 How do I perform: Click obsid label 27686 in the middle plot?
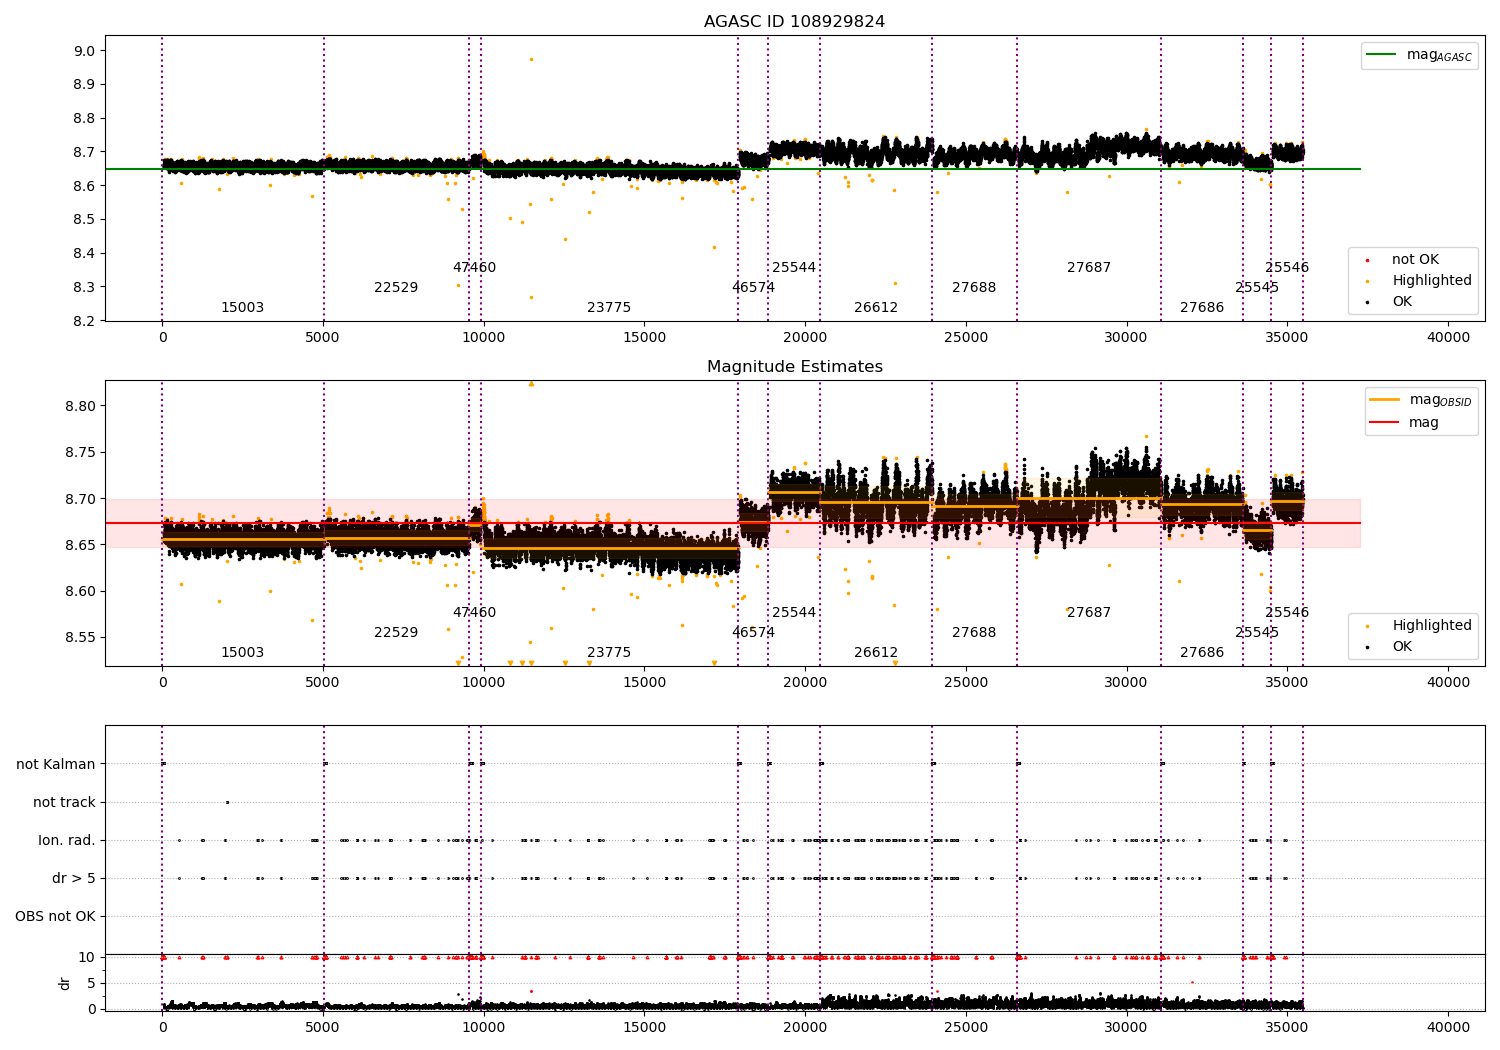click(1202, 653)
